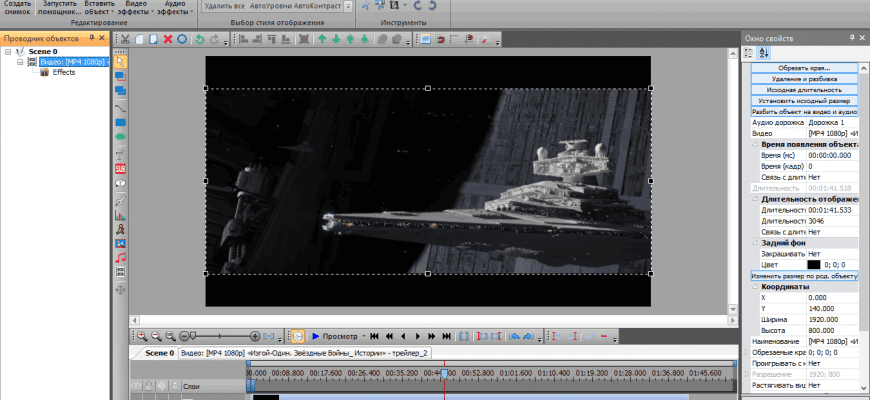The height and width of the screenshot is (400, 870).
Task: Click the red magnet snapping icon
Action: (441, 39)
